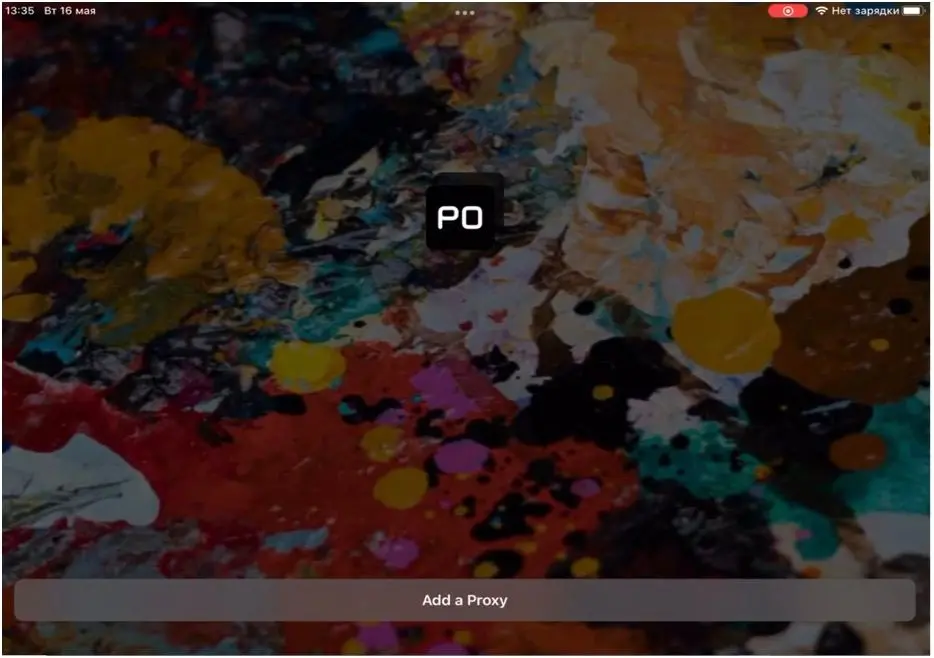Tap the 13:35 clock in status bar
Viewport: 934px width, 658px height.
pos(20,11)
